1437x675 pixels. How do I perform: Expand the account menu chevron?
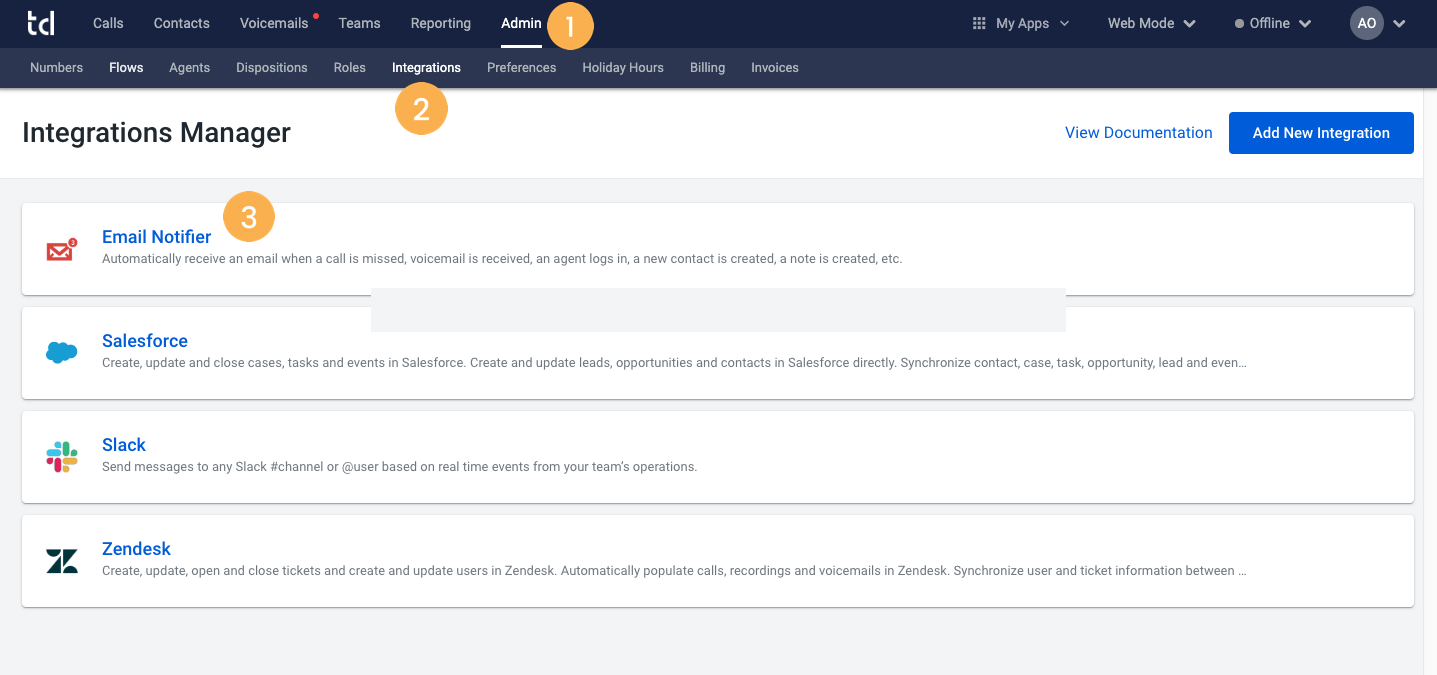[1399, 24]
